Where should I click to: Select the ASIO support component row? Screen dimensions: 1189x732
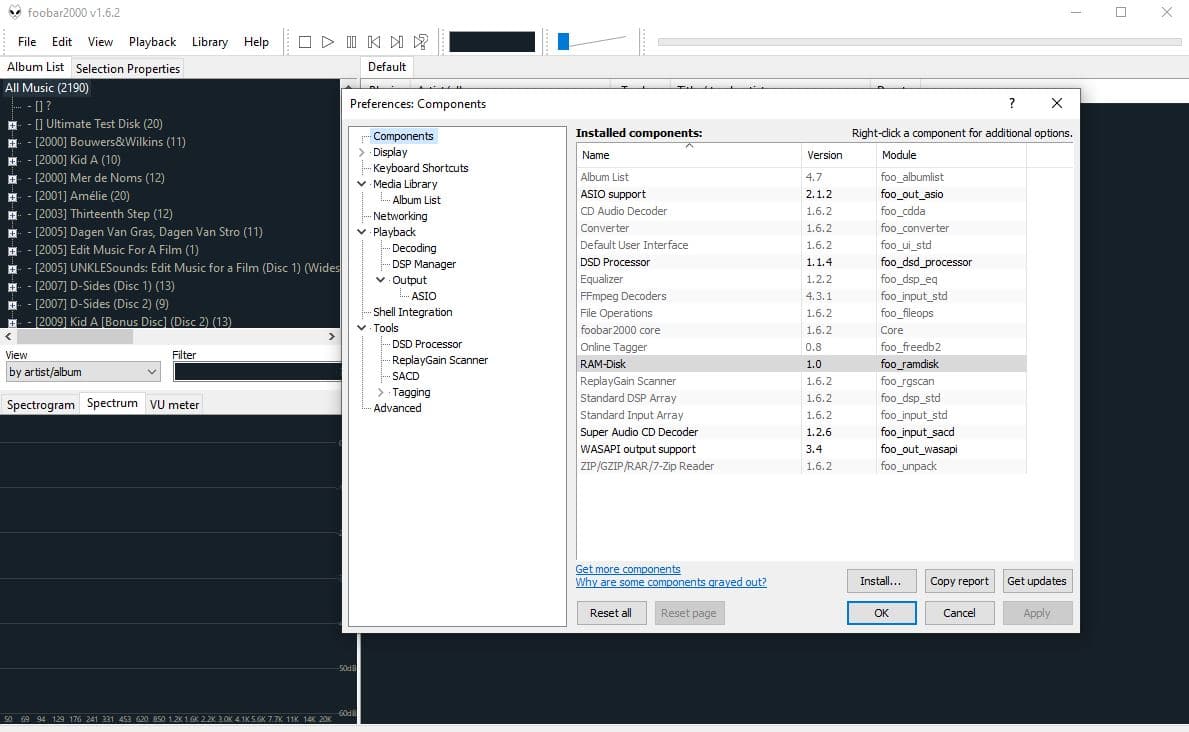[x=801, y=194]
